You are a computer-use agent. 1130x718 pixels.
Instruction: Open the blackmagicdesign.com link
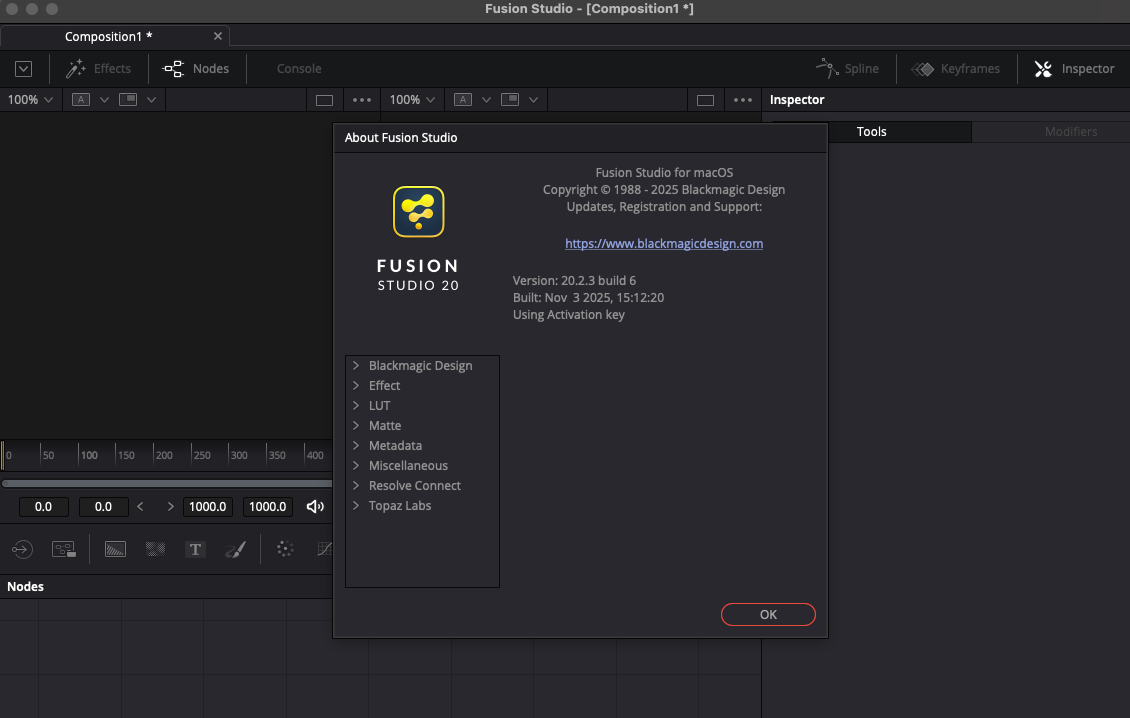[664, 244]
